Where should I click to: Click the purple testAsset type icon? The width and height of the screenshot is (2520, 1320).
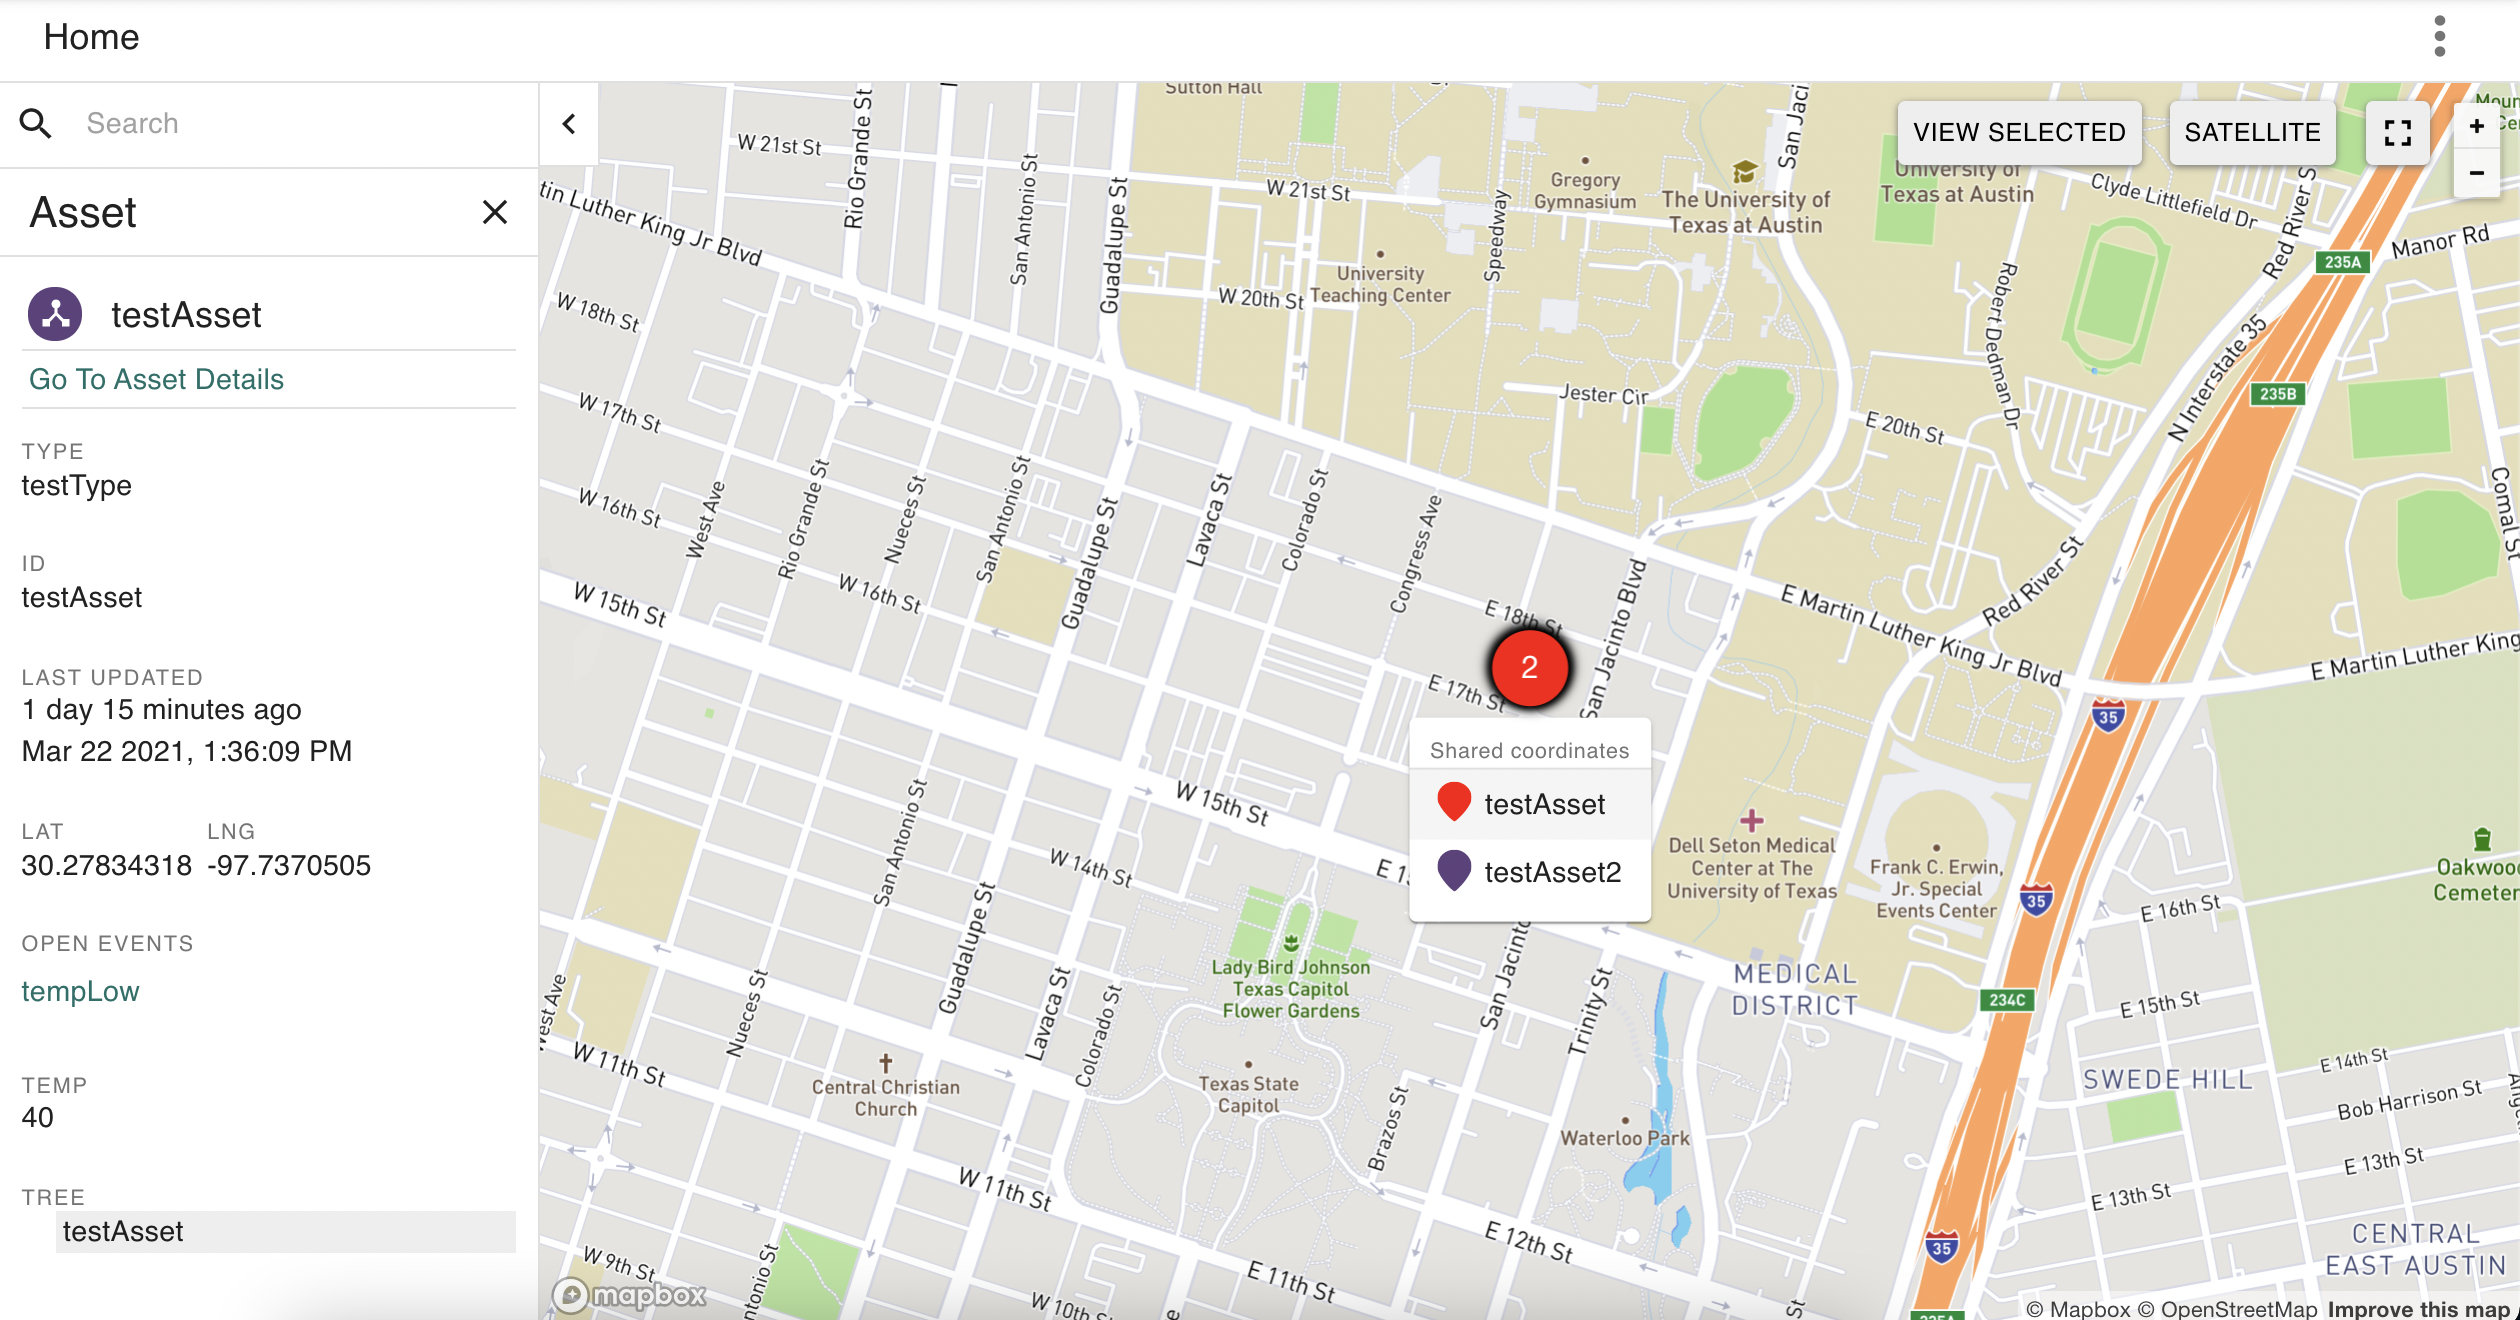click(55, 314)
